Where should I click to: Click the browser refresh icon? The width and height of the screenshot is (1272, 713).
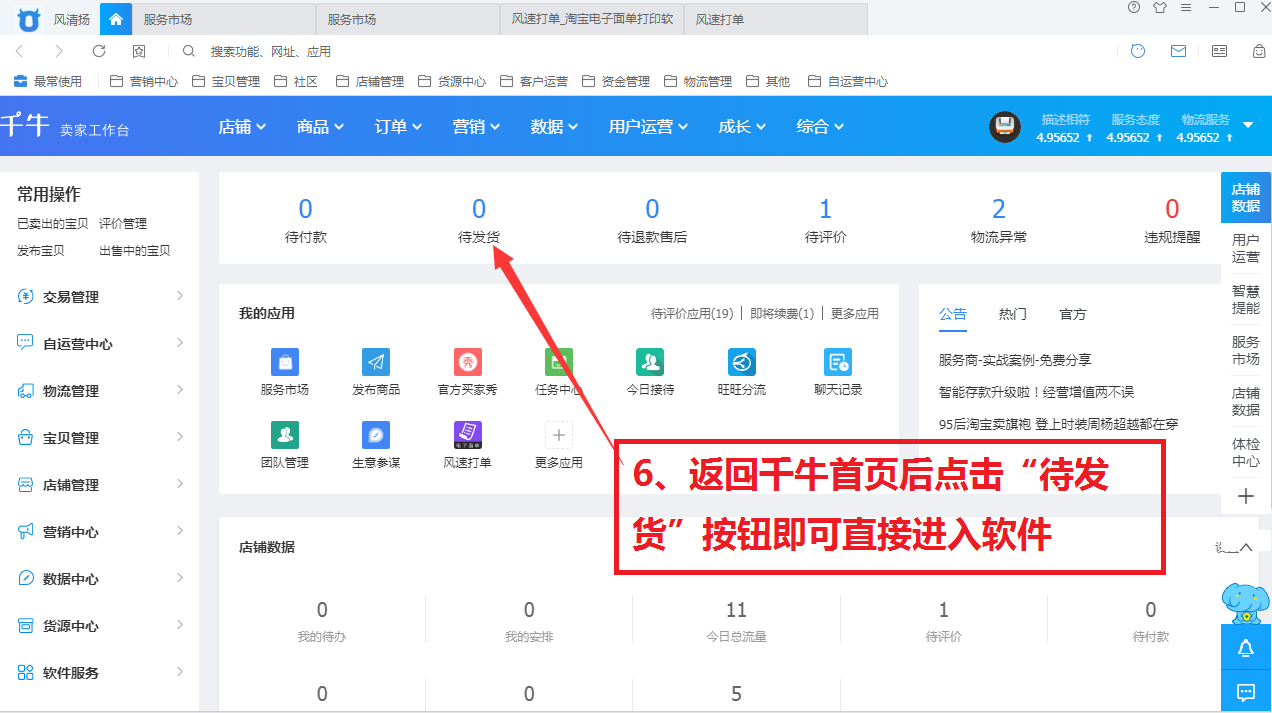click(x=99, y=51)
